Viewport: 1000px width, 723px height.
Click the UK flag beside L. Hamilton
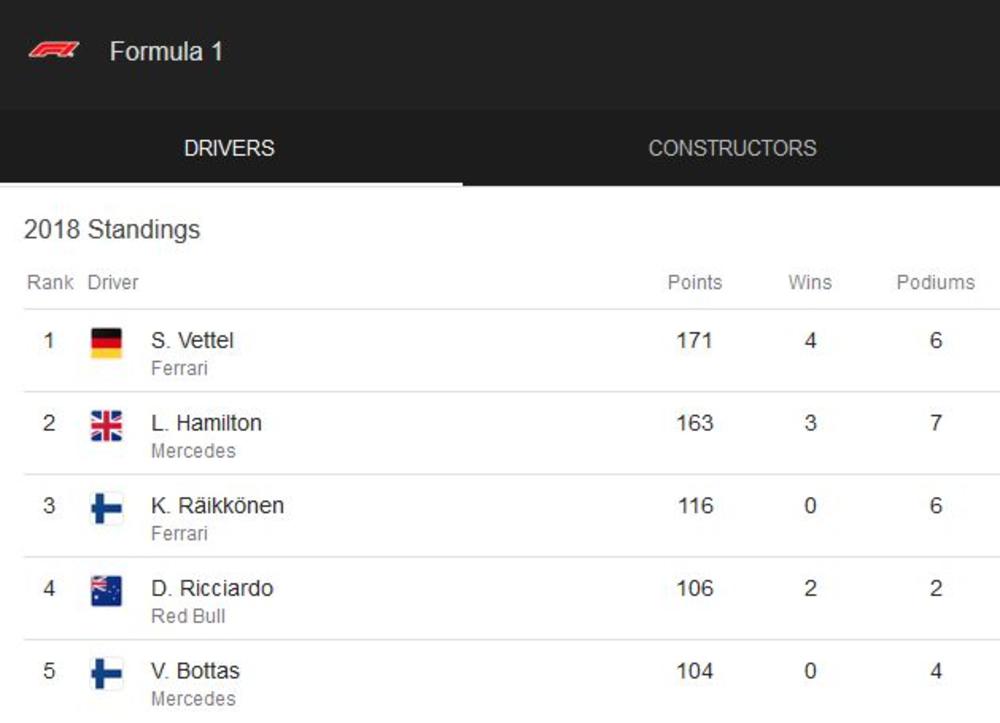coord(106,426)
